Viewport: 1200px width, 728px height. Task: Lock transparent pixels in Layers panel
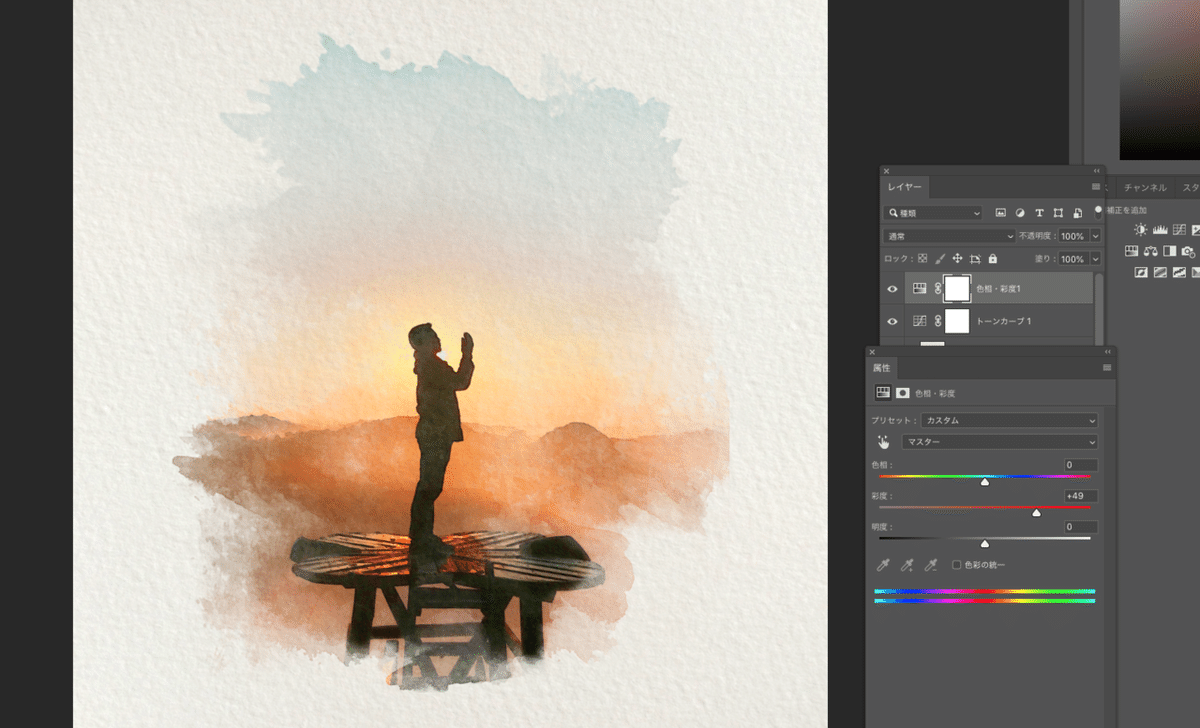[x=923, y=258]
